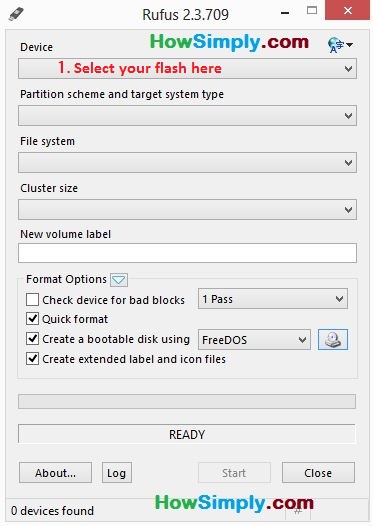Click the empty progress bar
Viewport: 373px width, 526px height.
click(x=187, y=402)
